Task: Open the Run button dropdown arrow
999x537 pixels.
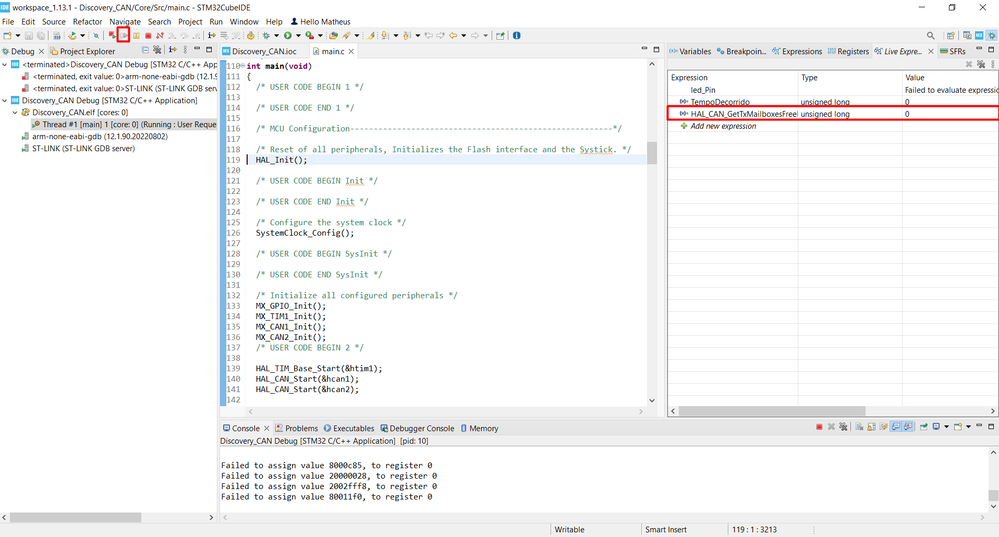Action: pyautogui.click(x=296, y=36)
